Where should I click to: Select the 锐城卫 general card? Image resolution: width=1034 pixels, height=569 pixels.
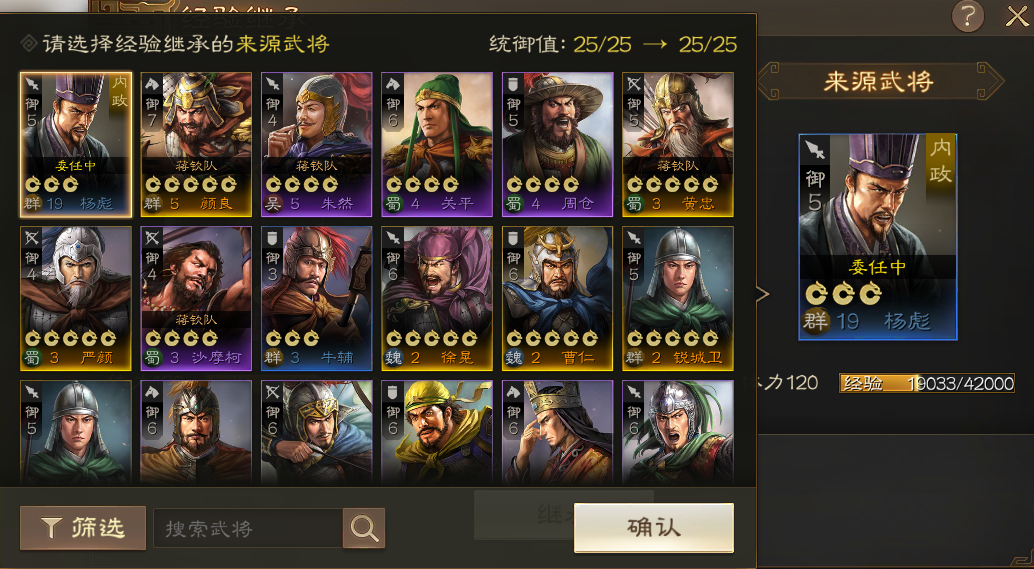[x=678, y=299]
